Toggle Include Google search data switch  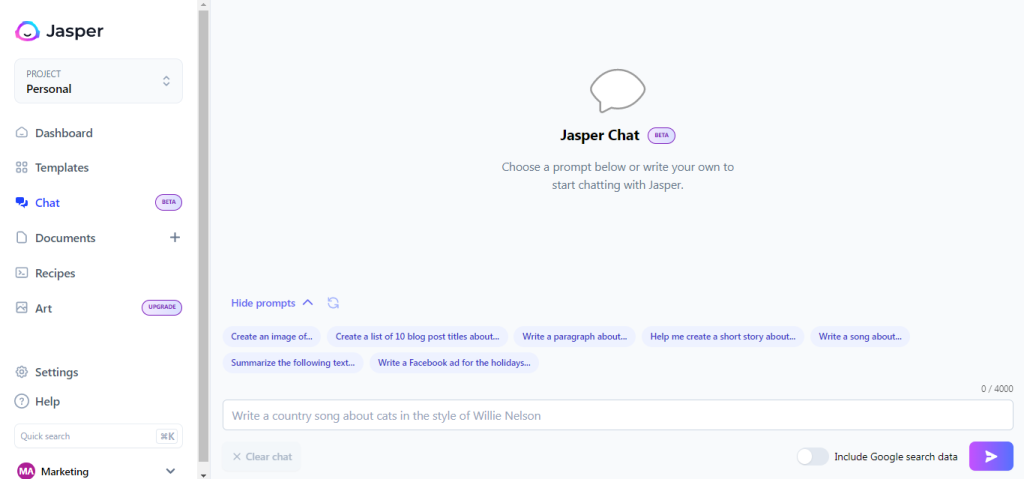tap(812, 456)
